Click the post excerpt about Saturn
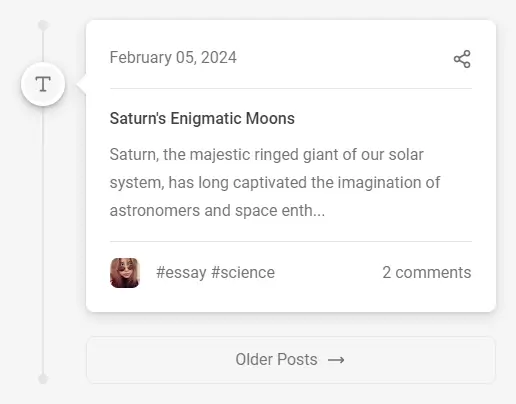 [275, 182]
